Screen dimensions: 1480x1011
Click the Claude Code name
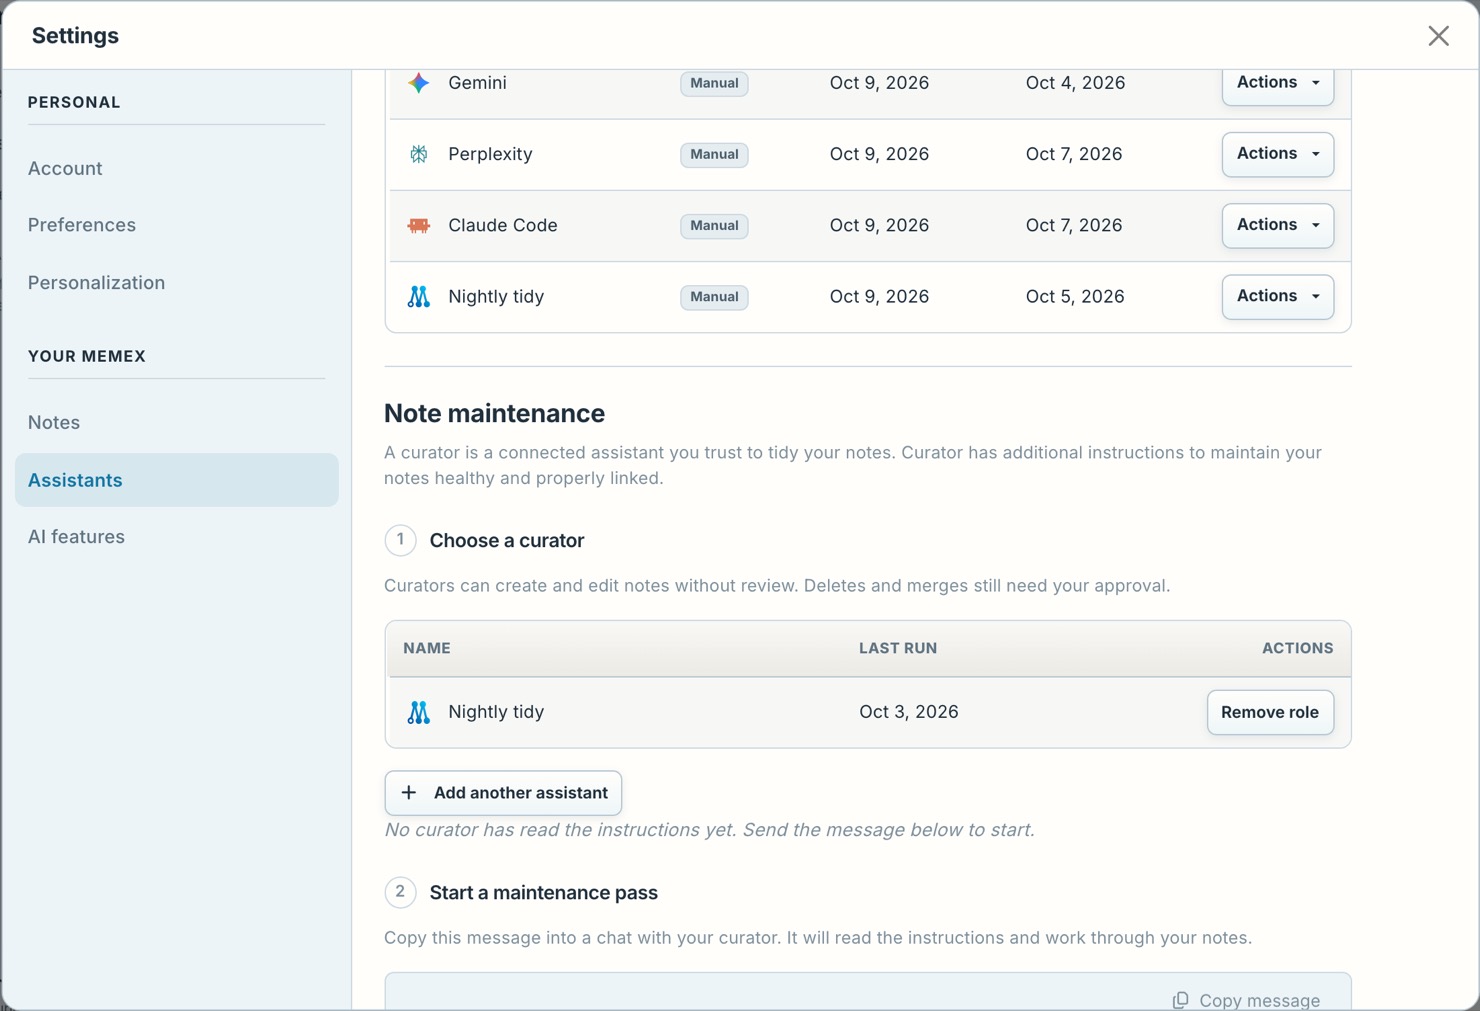tap(503, 226)
